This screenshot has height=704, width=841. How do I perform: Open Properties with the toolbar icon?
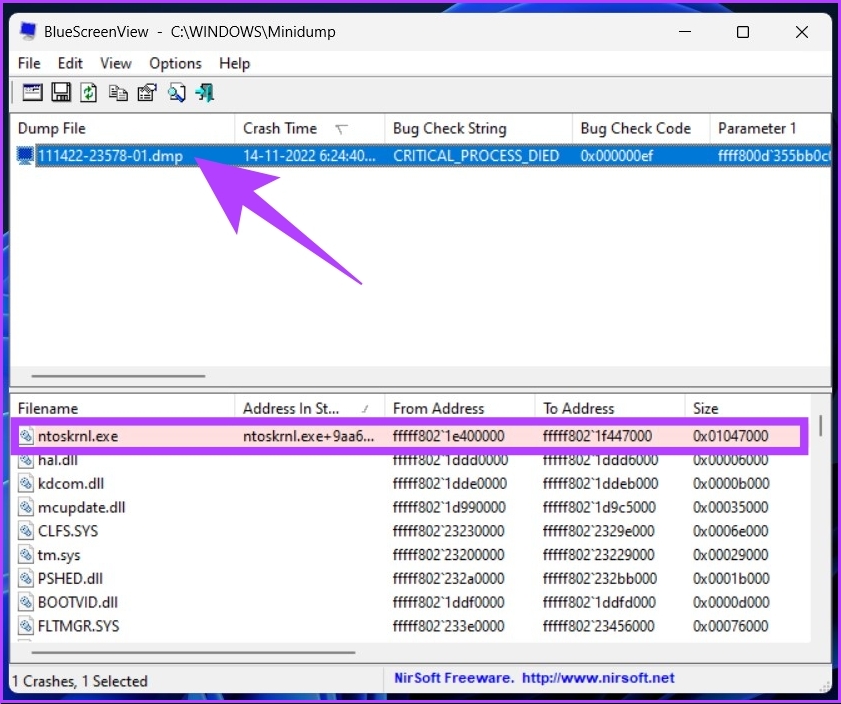click(x=147, y=93)
